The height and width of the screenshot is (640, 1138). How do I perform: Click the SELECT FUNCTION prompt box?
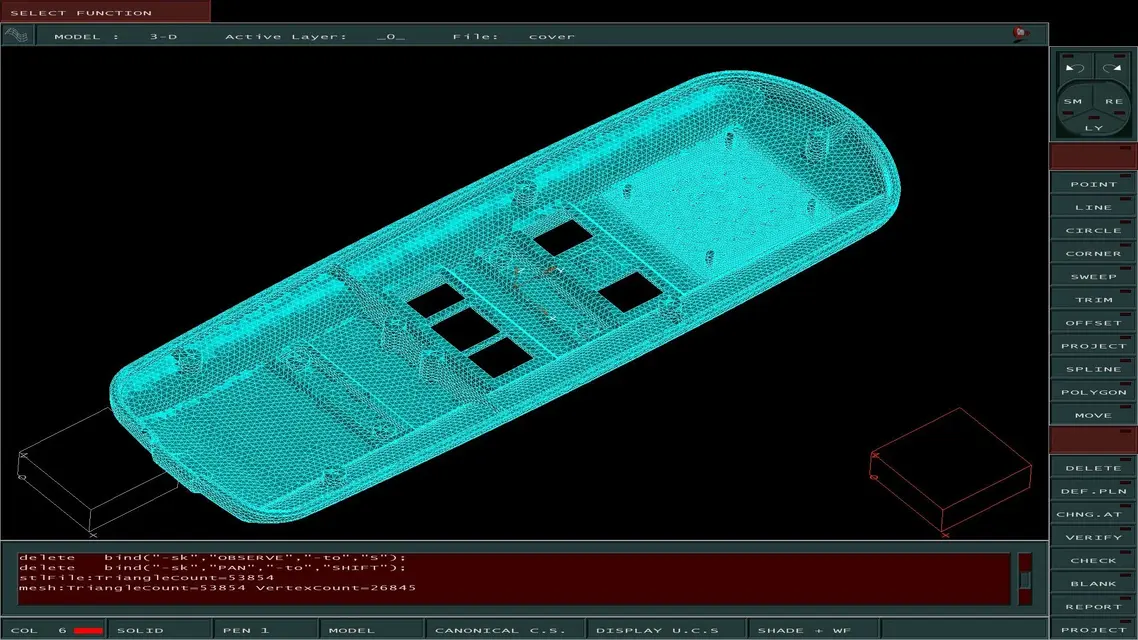tap(106, 12)
